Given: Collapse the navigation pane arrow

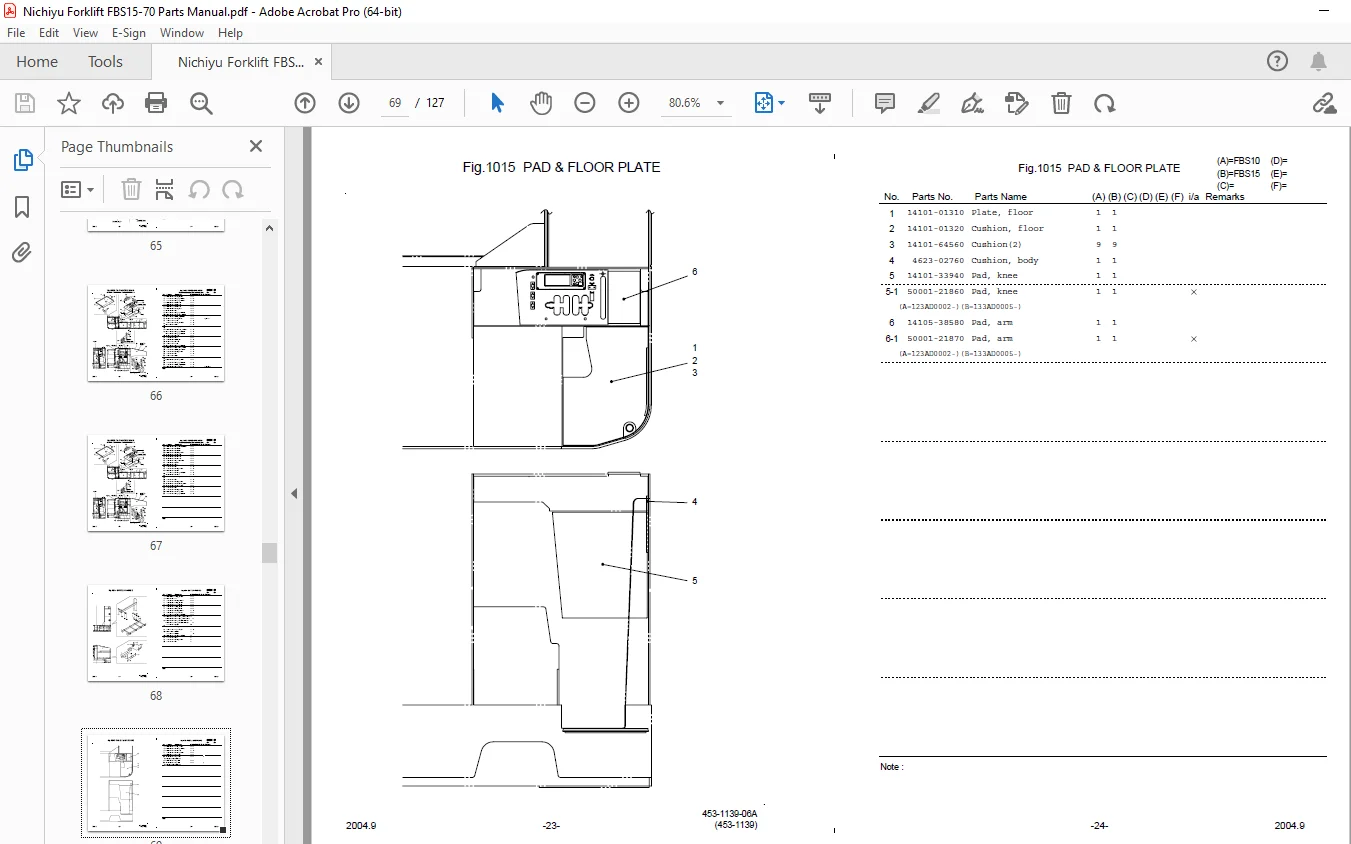Looking at the screenshot, I should pyautogui.click(x=294, y=494).
